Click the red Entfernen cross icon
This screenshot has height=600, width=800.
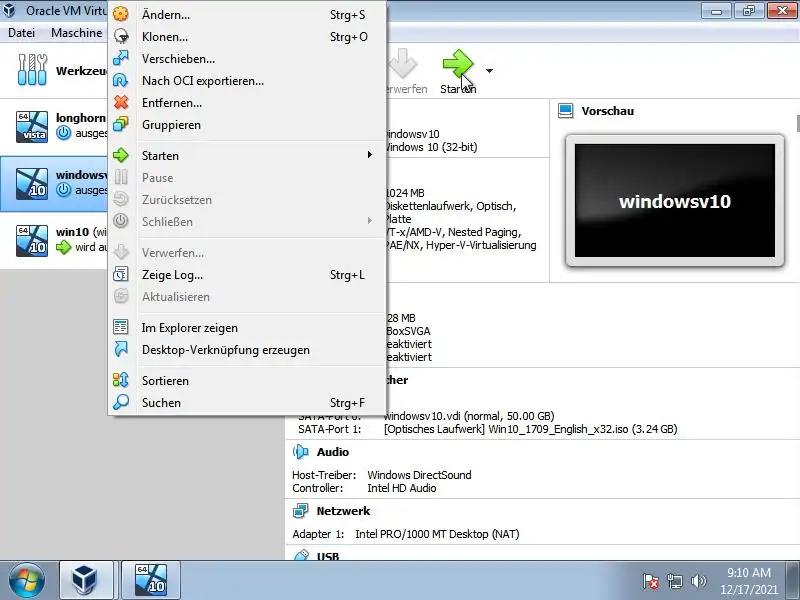121,102
